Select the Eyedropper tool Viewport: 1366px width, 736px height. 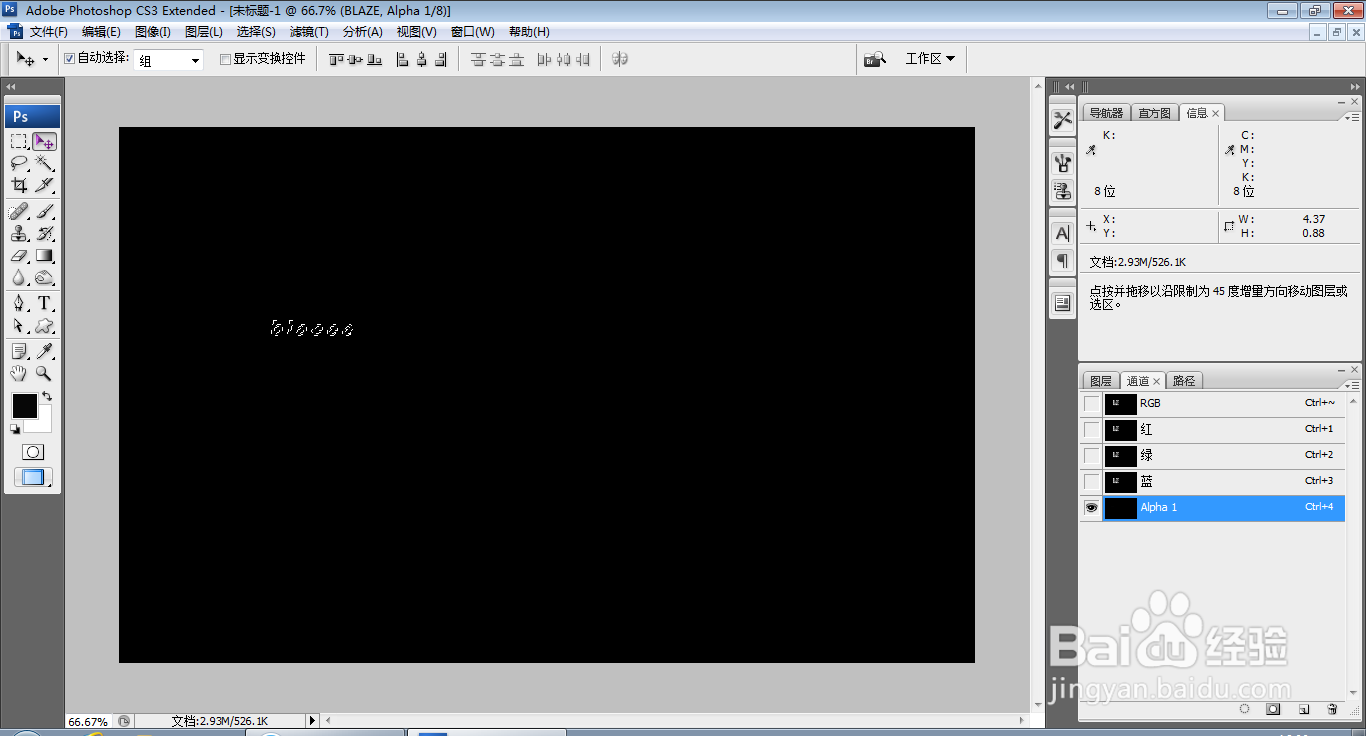point(44,351)
